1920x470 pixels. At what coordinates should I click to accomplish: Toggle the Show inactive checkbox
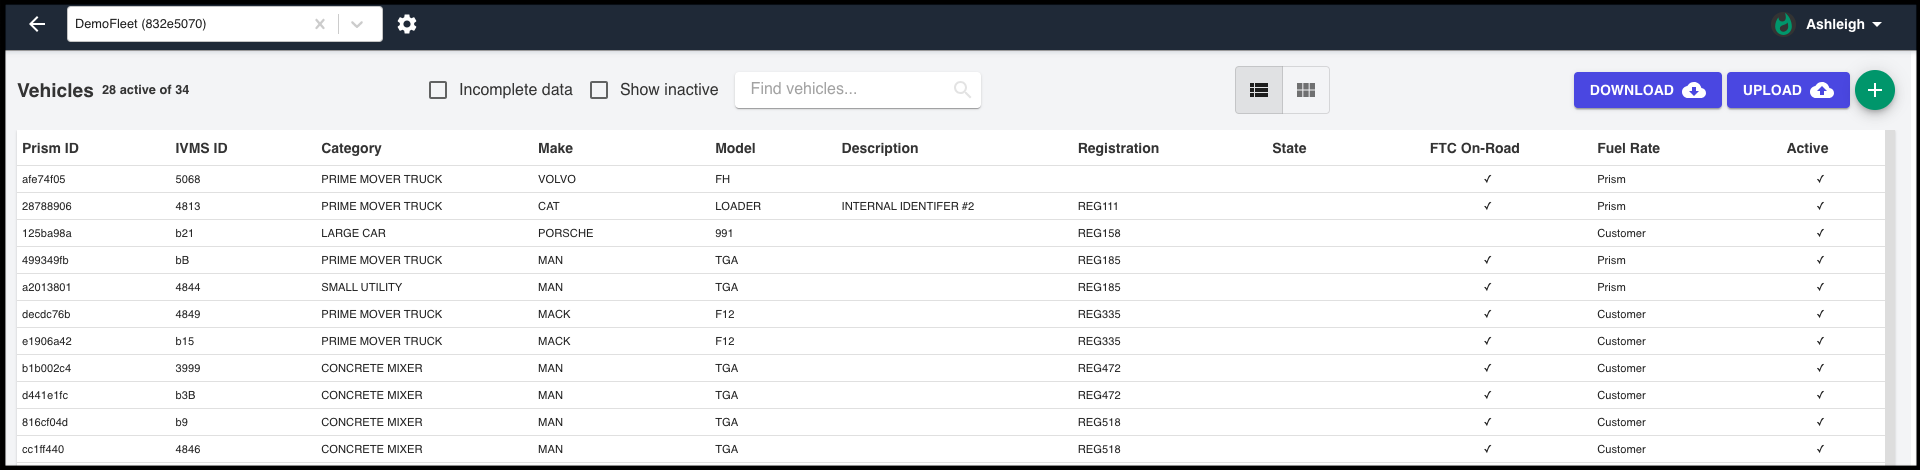[x=599, y=90]
